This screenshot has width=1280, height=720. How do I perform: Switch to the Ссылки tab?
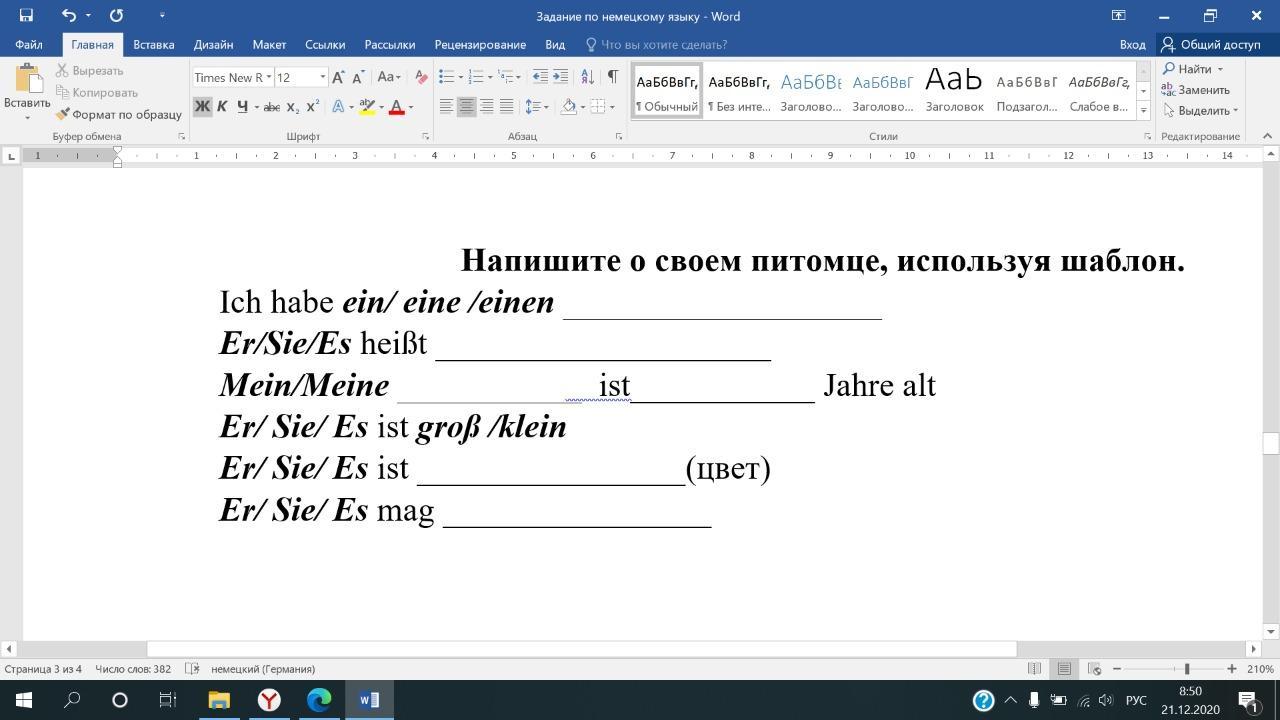pyautogui.click(x=325, y=45)
